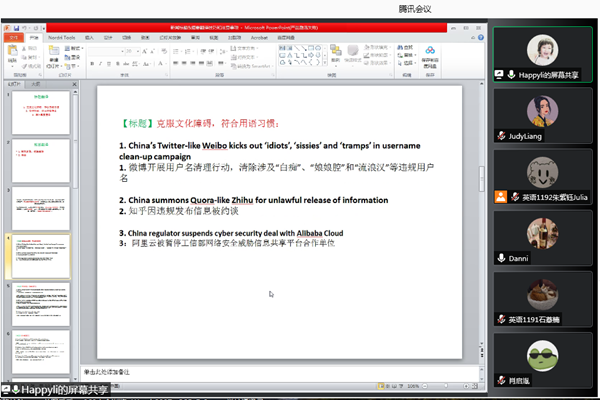This screenshot has height=400, width=600.
Task: Click the Minimize Ribbon caret icon
Action: [473, 38]
